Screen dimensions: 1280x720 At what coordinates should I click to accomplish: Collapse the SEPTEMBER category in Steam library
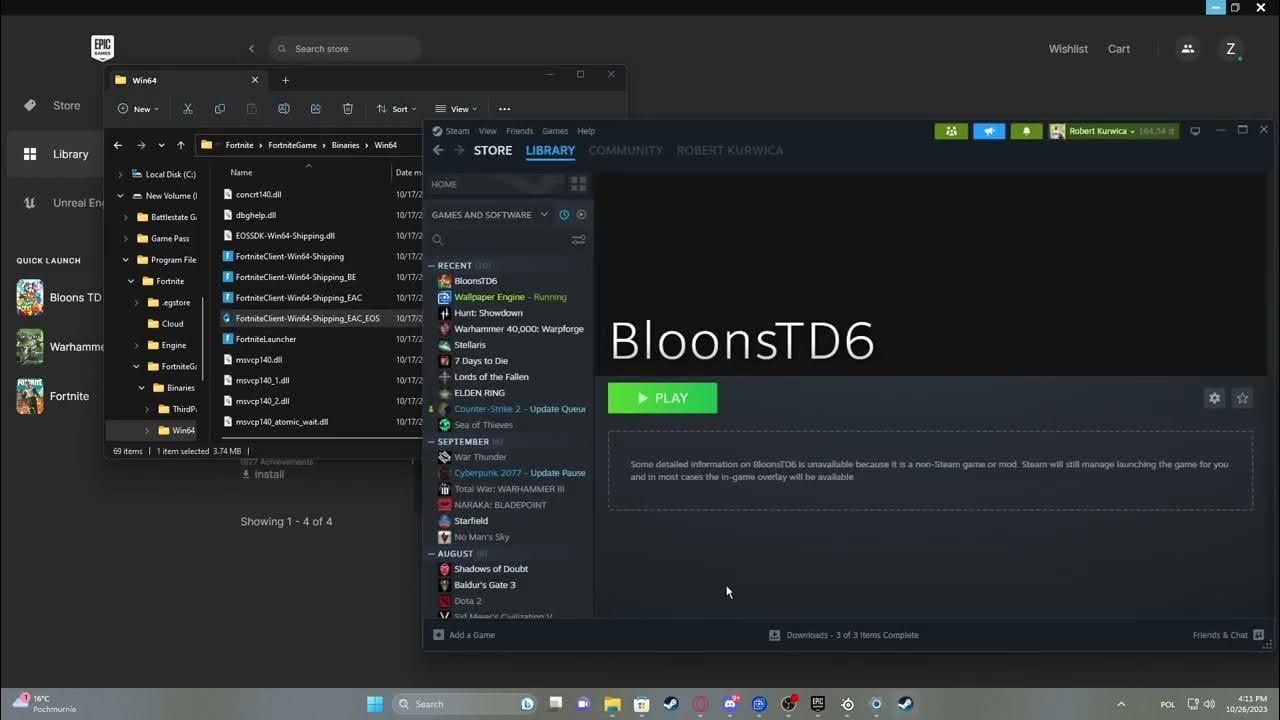pos(432,442)
